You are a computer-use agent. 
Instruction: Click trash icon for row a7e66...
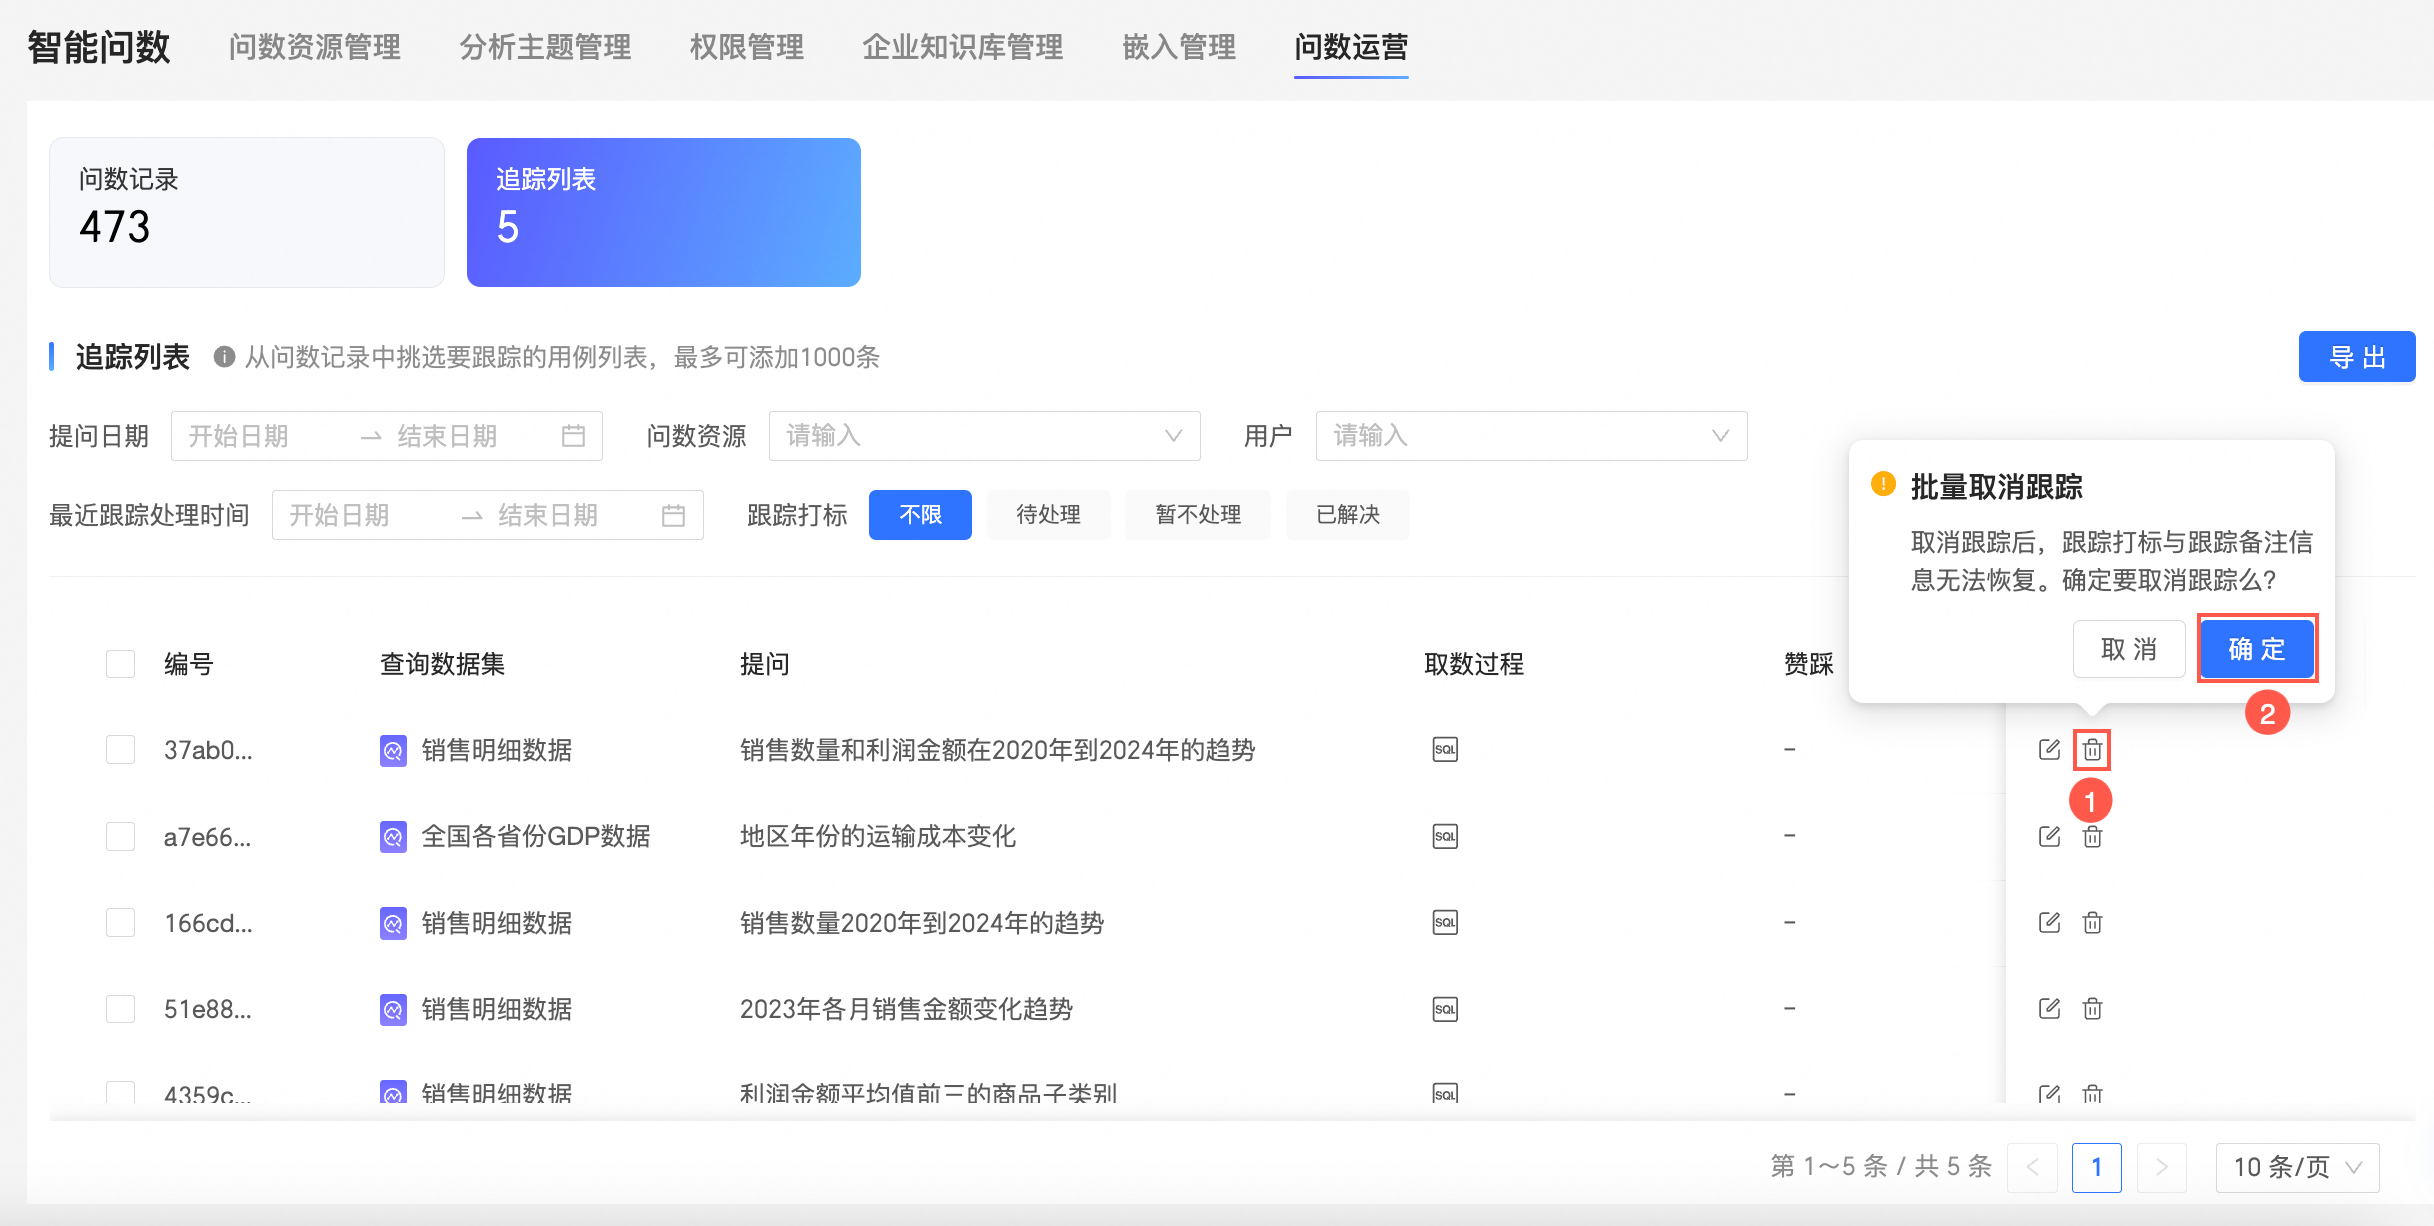pyautogui.click(x=2092, y=836)
